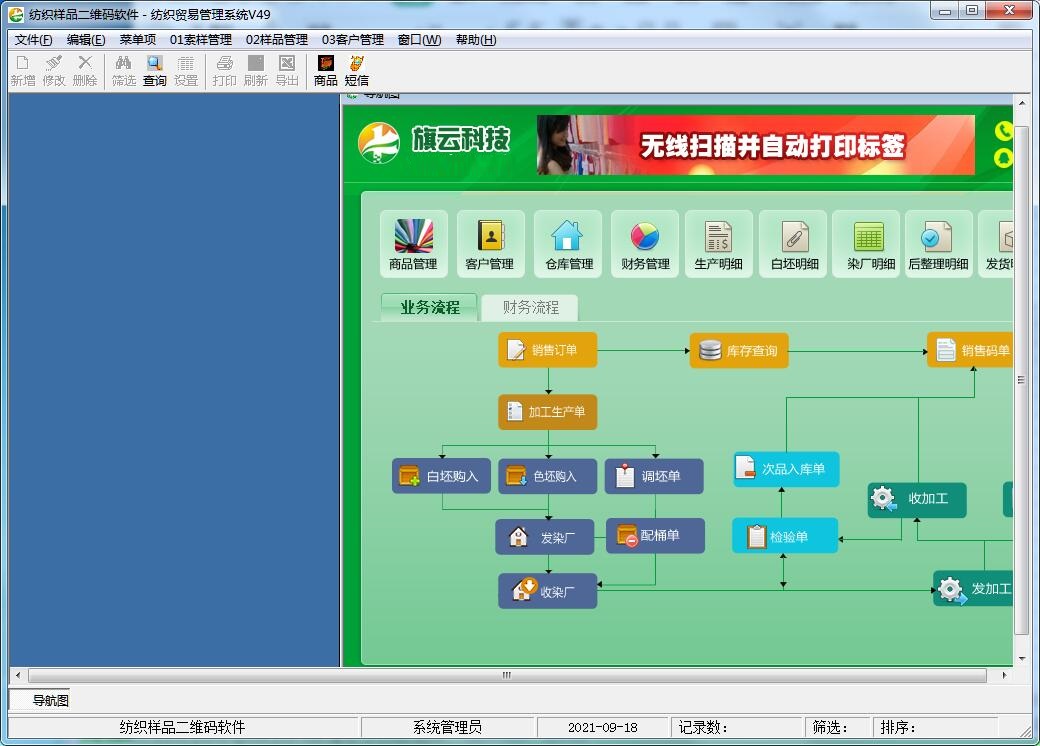Open the 窗口(W) menu
Screen dimensions: 1040x746
[x=419, y=40]
